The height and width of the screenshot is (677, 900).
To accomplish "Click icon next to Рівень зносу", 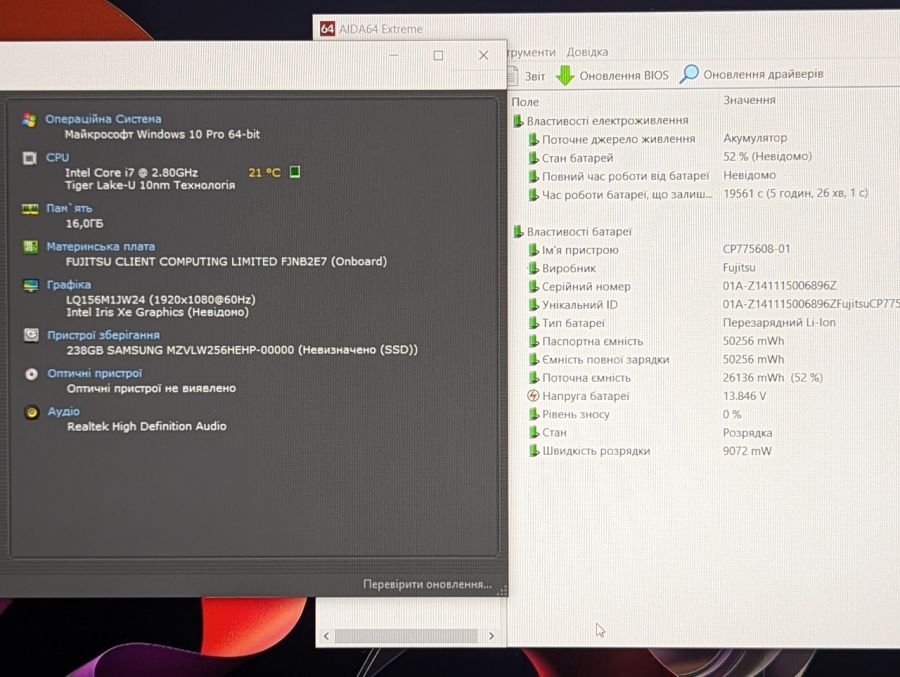I will coord(533,414).
